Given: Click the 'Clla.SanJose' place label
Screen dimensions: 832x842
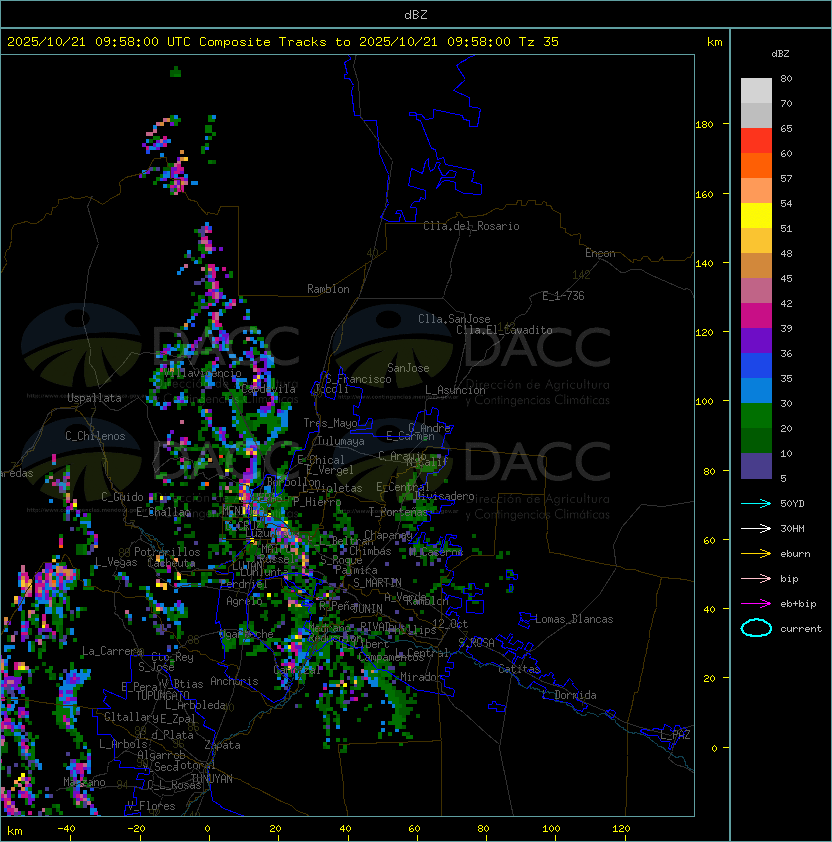Looking at the screenshot, I should pos(454,319).
